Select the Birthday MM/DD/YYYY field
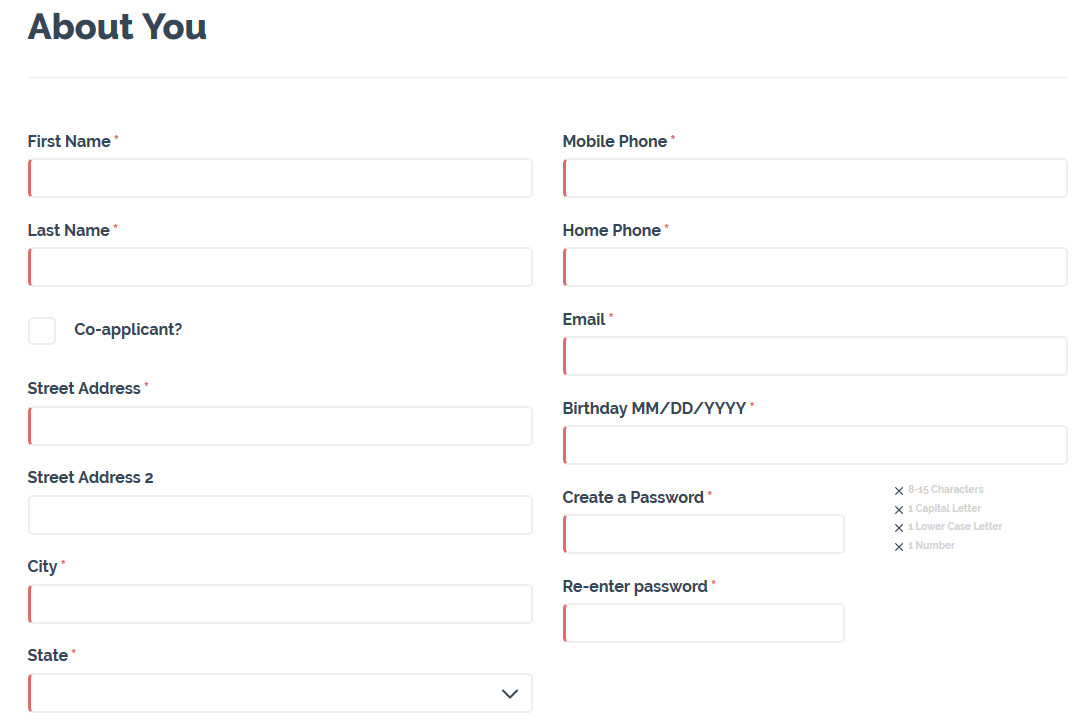The image size is (1088, 723). pos(815,445)
